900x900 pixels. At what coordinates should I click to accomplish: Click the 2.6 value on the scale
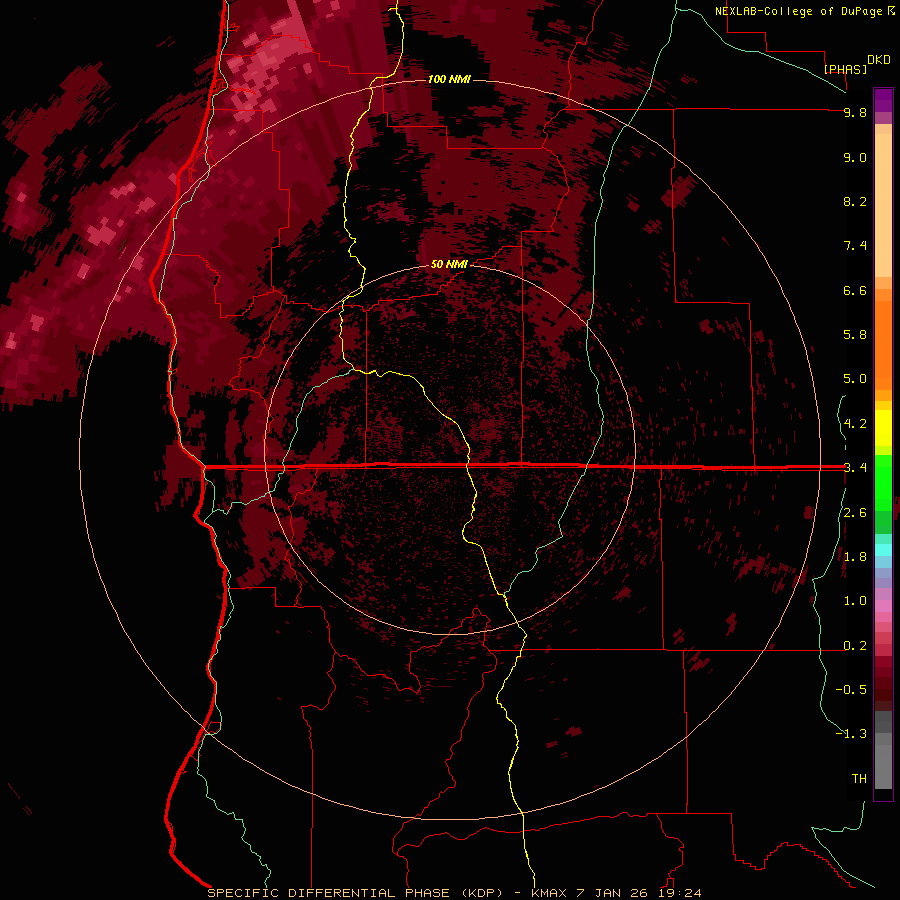tap(855, 513)
